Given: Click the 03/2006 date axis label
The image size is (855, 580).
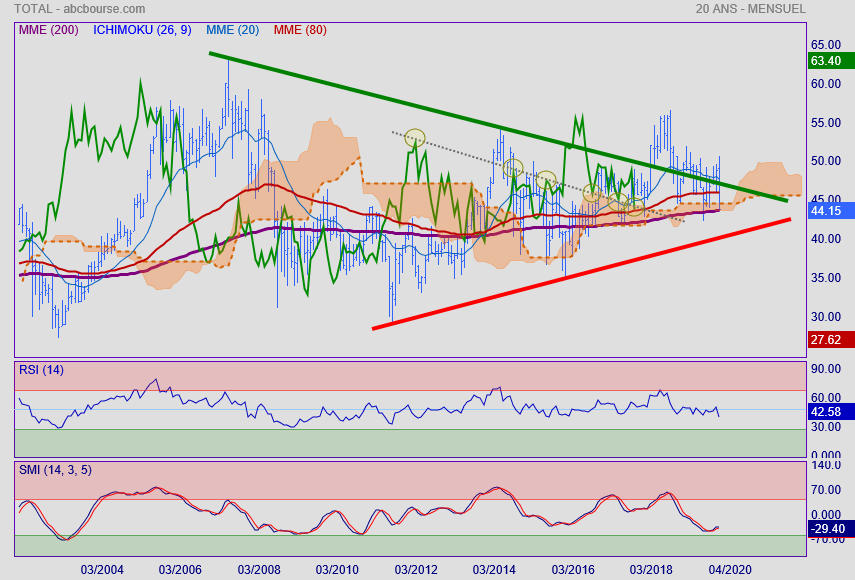Looking at the screenshot, I should 180,570.
